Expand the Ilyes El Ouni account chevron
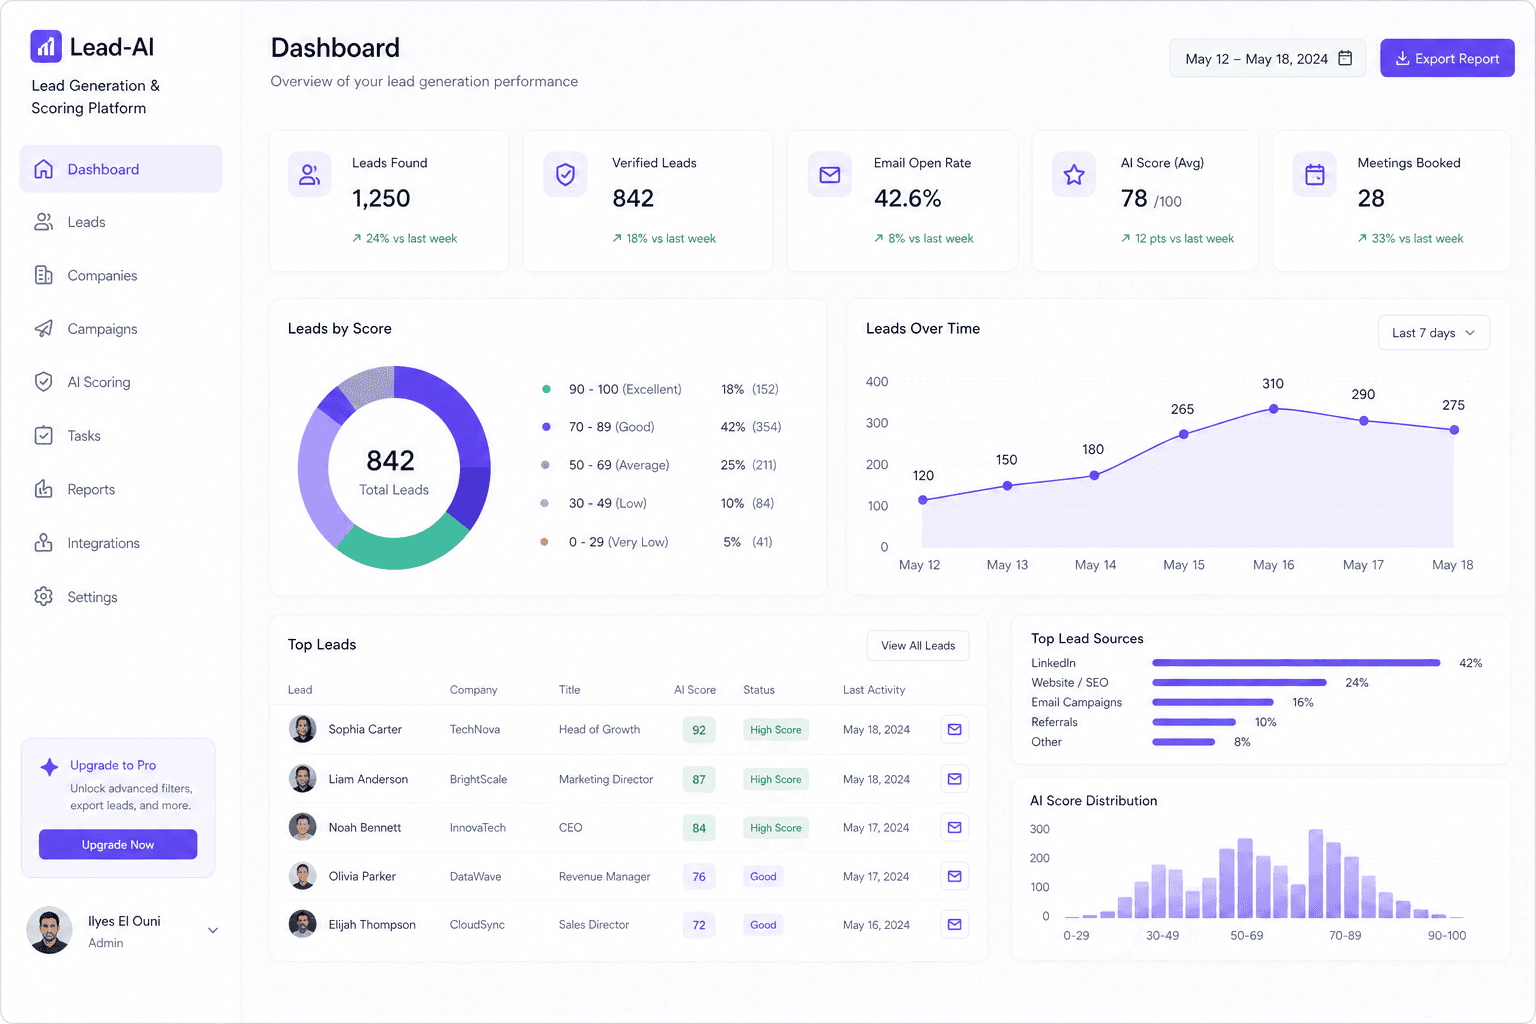The height and width of the screenshot is (1024, 1536). point(213,930)
